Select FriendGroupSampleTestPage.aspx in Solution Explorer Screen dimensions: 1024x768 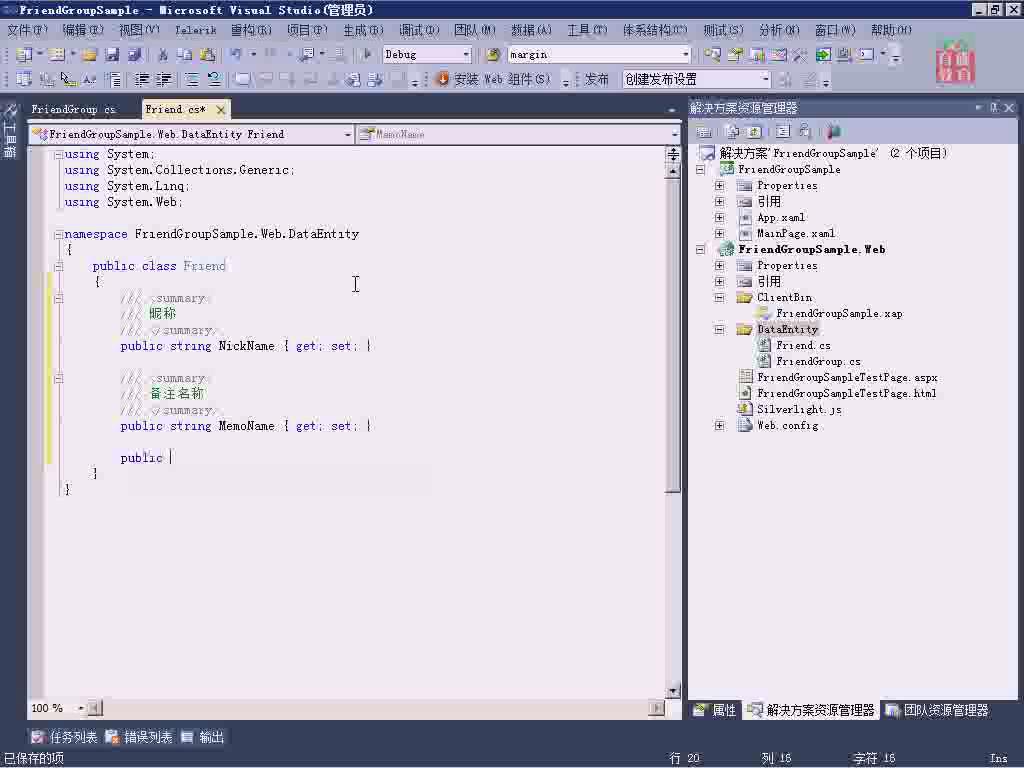click(847, 377)
